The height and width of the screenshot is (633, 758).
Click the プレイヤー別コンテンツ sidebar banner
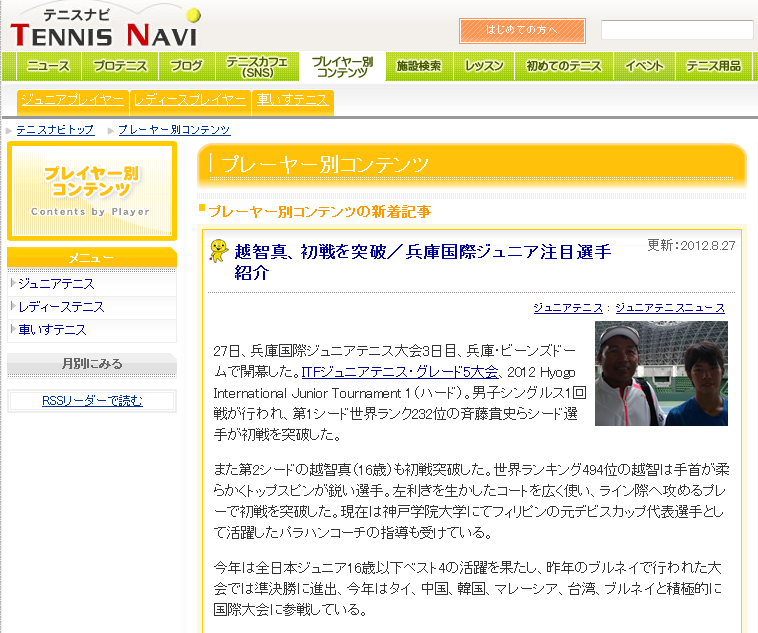(91, 190)
